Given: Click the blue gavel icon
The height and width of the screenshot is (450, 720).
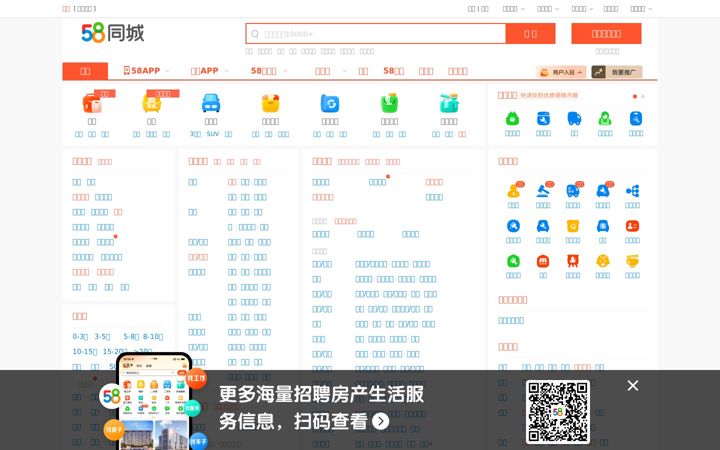Looking at the screenshot, I should click(x=543, y=191).
